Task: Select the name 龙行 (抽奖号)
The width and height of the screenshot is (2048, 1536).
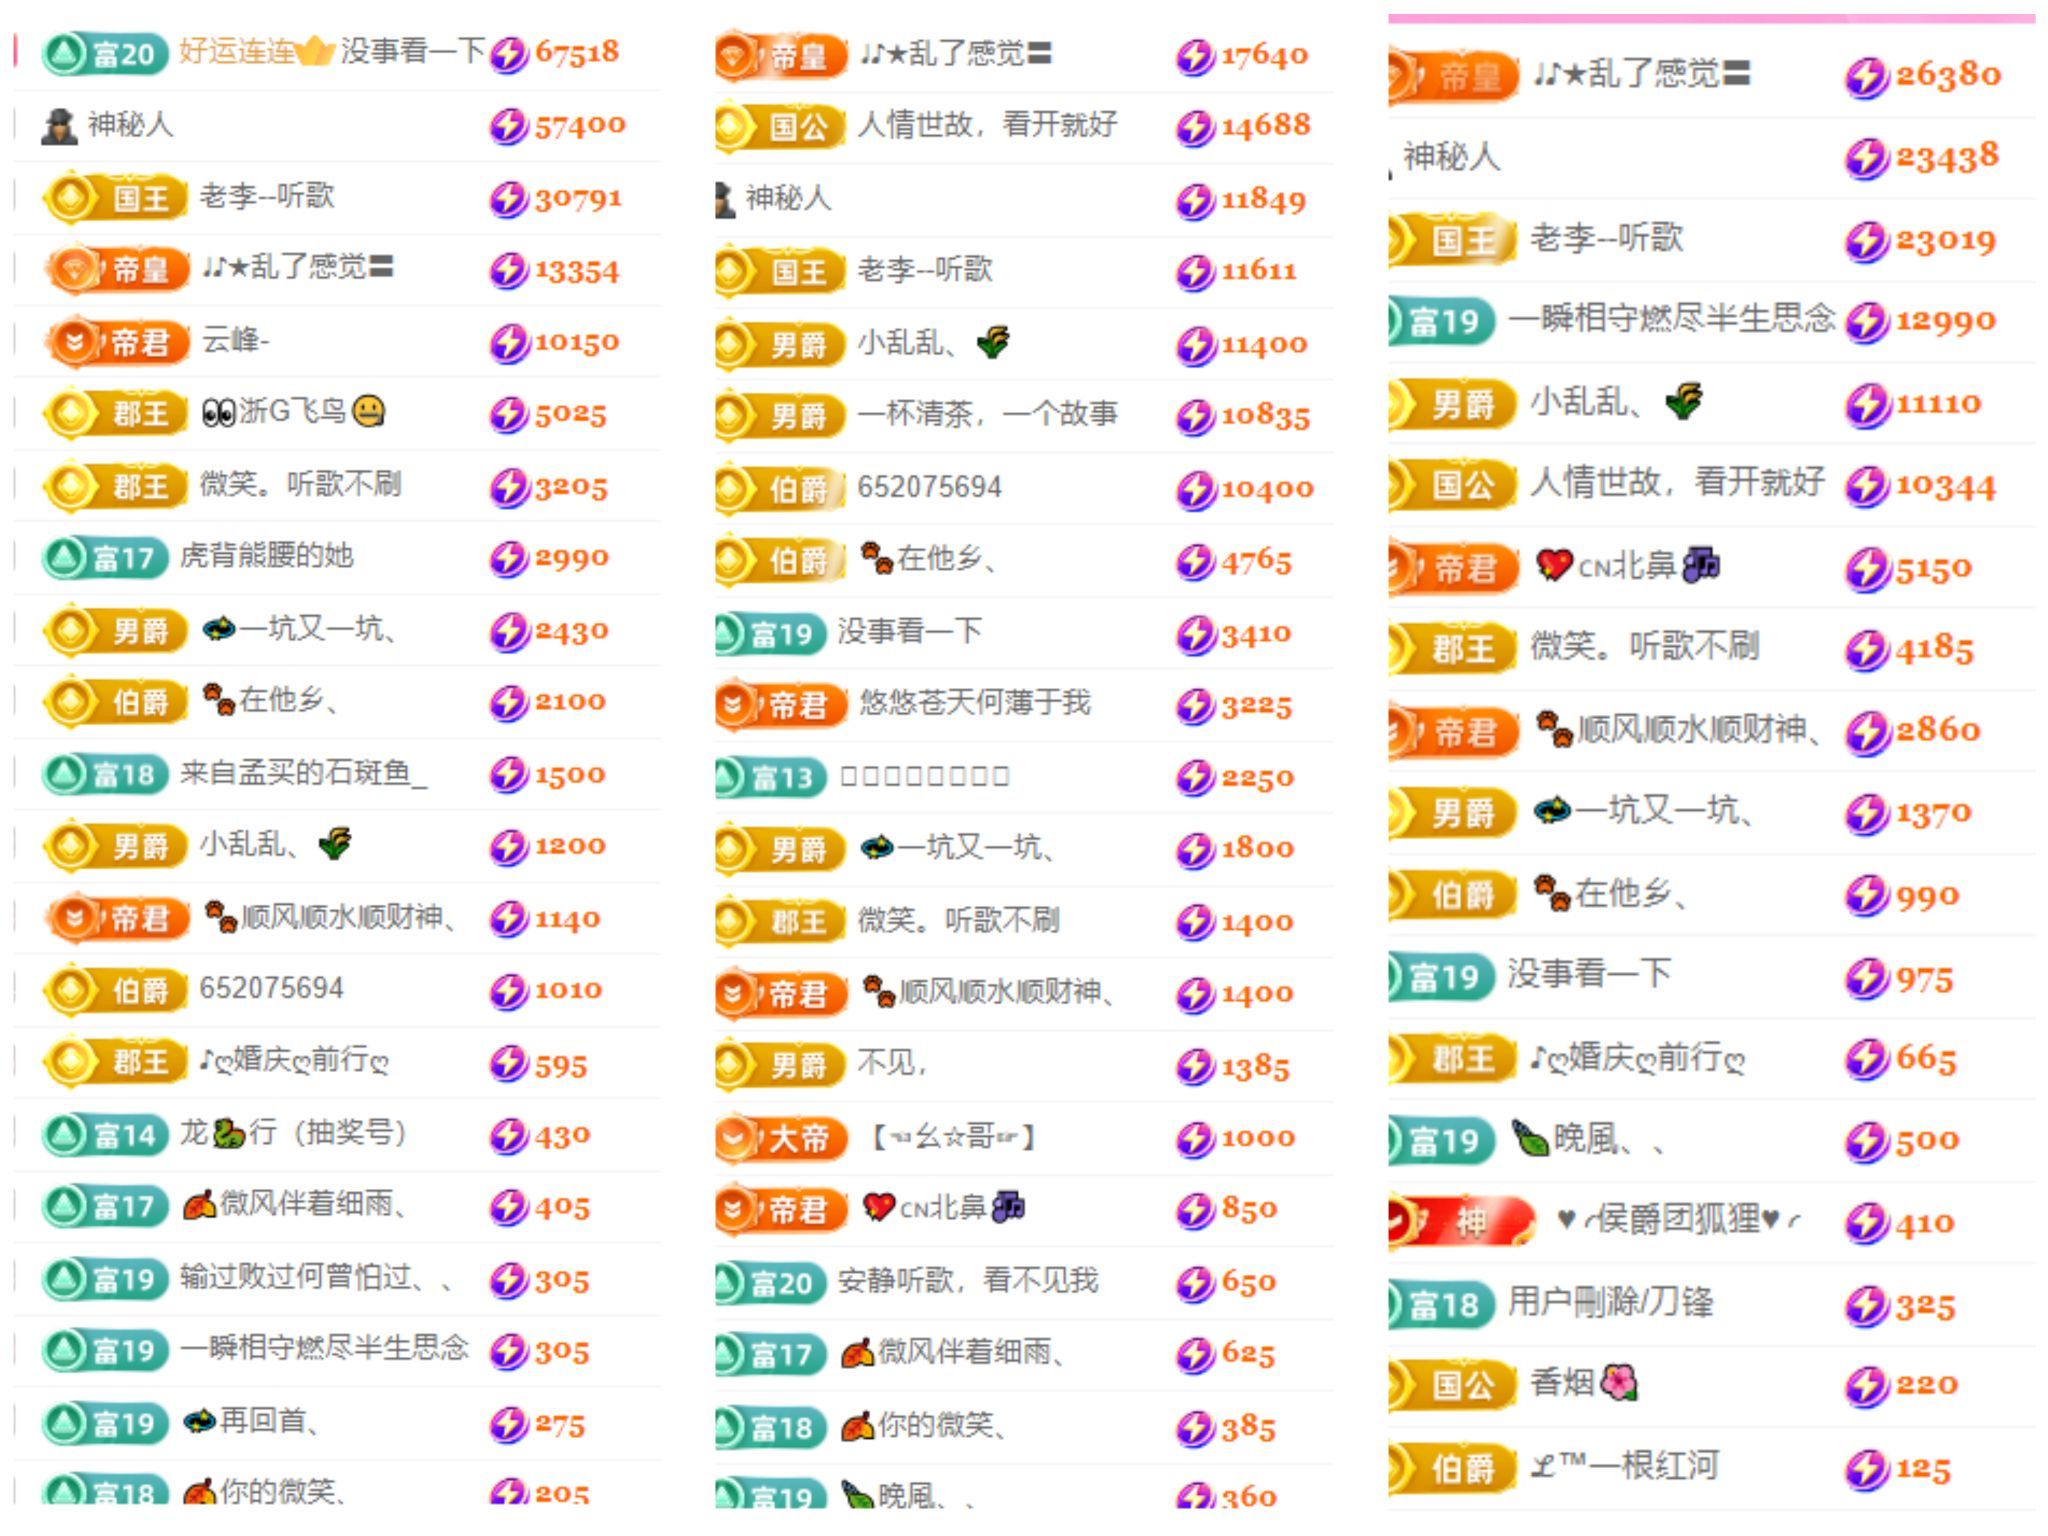Action: pyautogui.click(x=293, y=1132)
